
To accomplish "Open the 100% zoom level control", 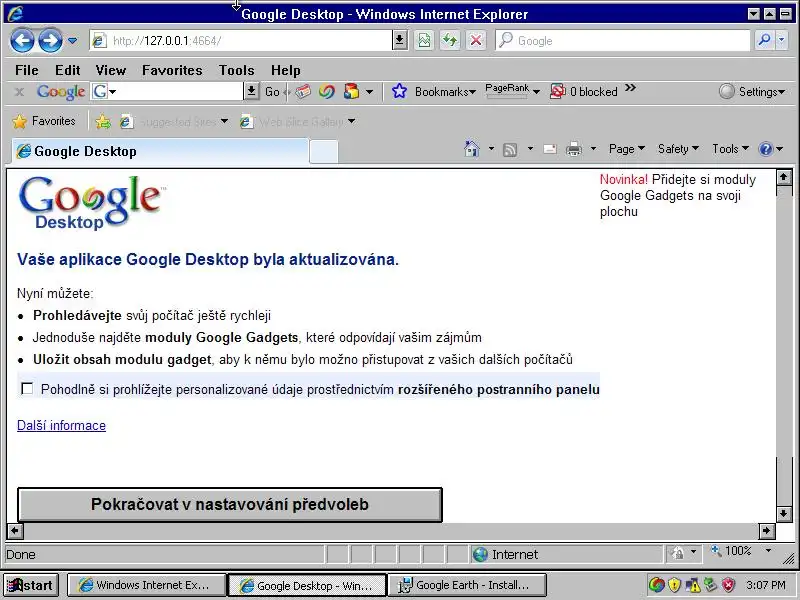I will [741, 551].
